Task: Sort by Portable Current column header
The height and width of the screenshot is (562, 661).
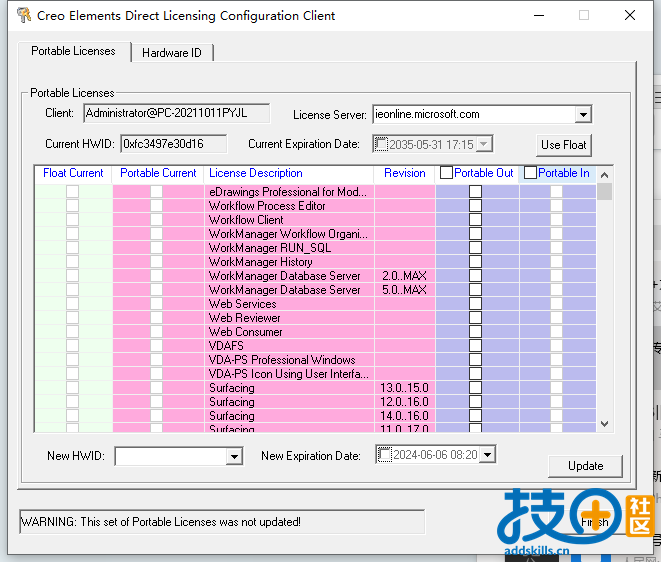Action: [158, 173]
